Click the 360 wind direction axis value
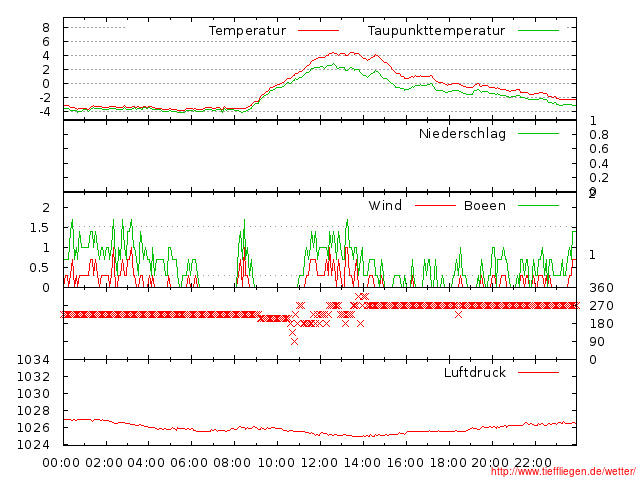The height and width of the screenshot is (480, 640). [x=601, y=288]
